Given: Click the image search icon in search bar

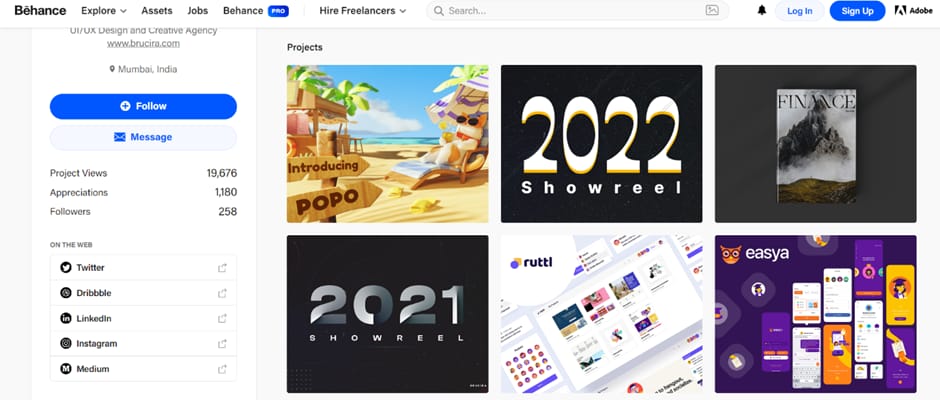Looking at the screenshot, I should tap(712, 10).
